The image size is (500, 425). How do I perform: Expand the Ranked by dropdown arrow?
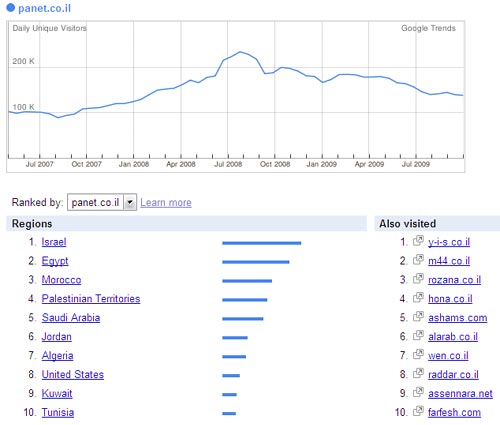(x=130, y=202)
